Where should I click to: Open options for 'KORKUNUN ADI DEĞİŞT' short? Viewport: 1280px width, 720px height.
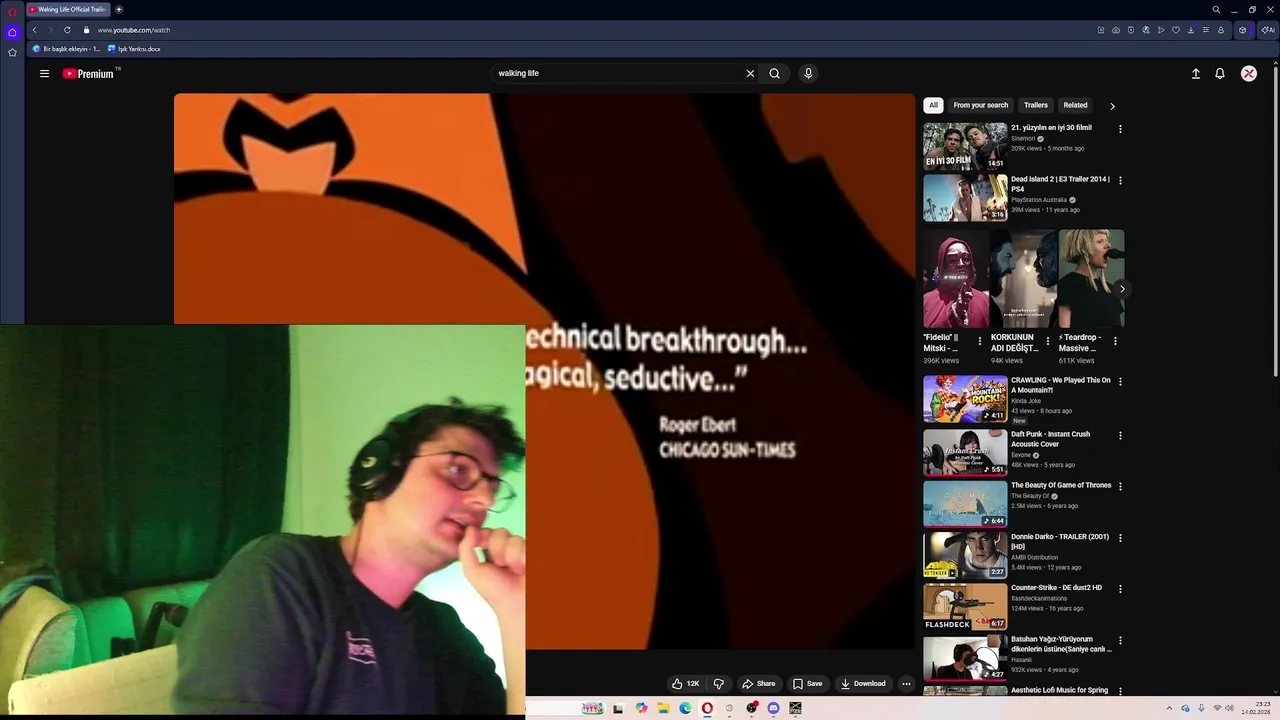coord(1048,341)
